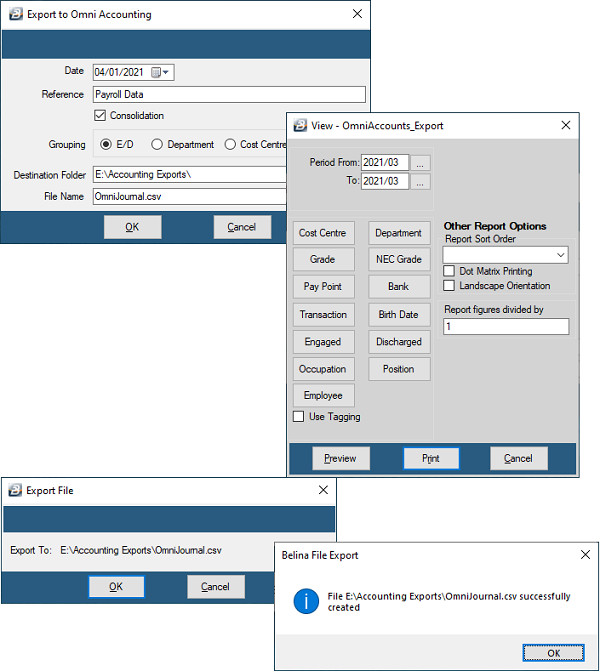Confirm OK in the Export File dialog

pos(116,587)
